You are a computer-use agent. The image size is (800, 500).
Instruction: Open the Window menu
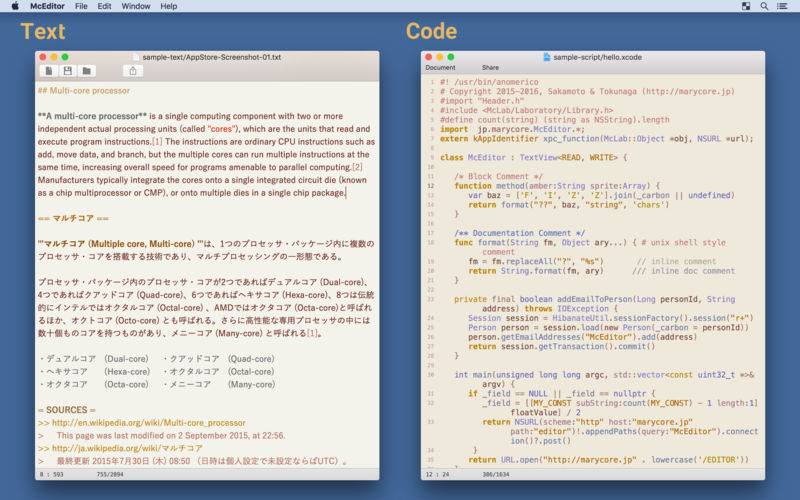point(136,6)
